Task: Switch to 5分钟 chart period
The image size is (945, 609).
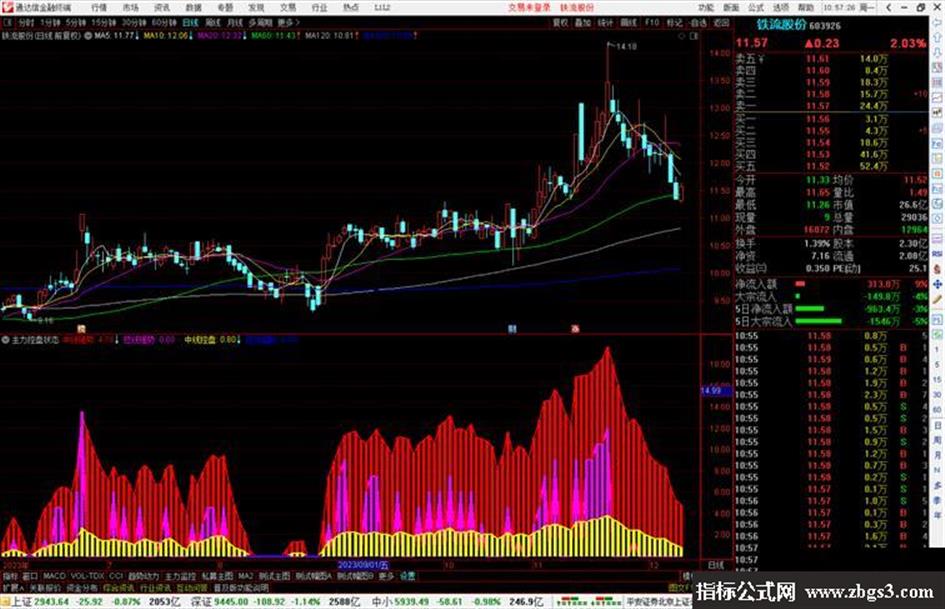Action: [x=76, y=22]
